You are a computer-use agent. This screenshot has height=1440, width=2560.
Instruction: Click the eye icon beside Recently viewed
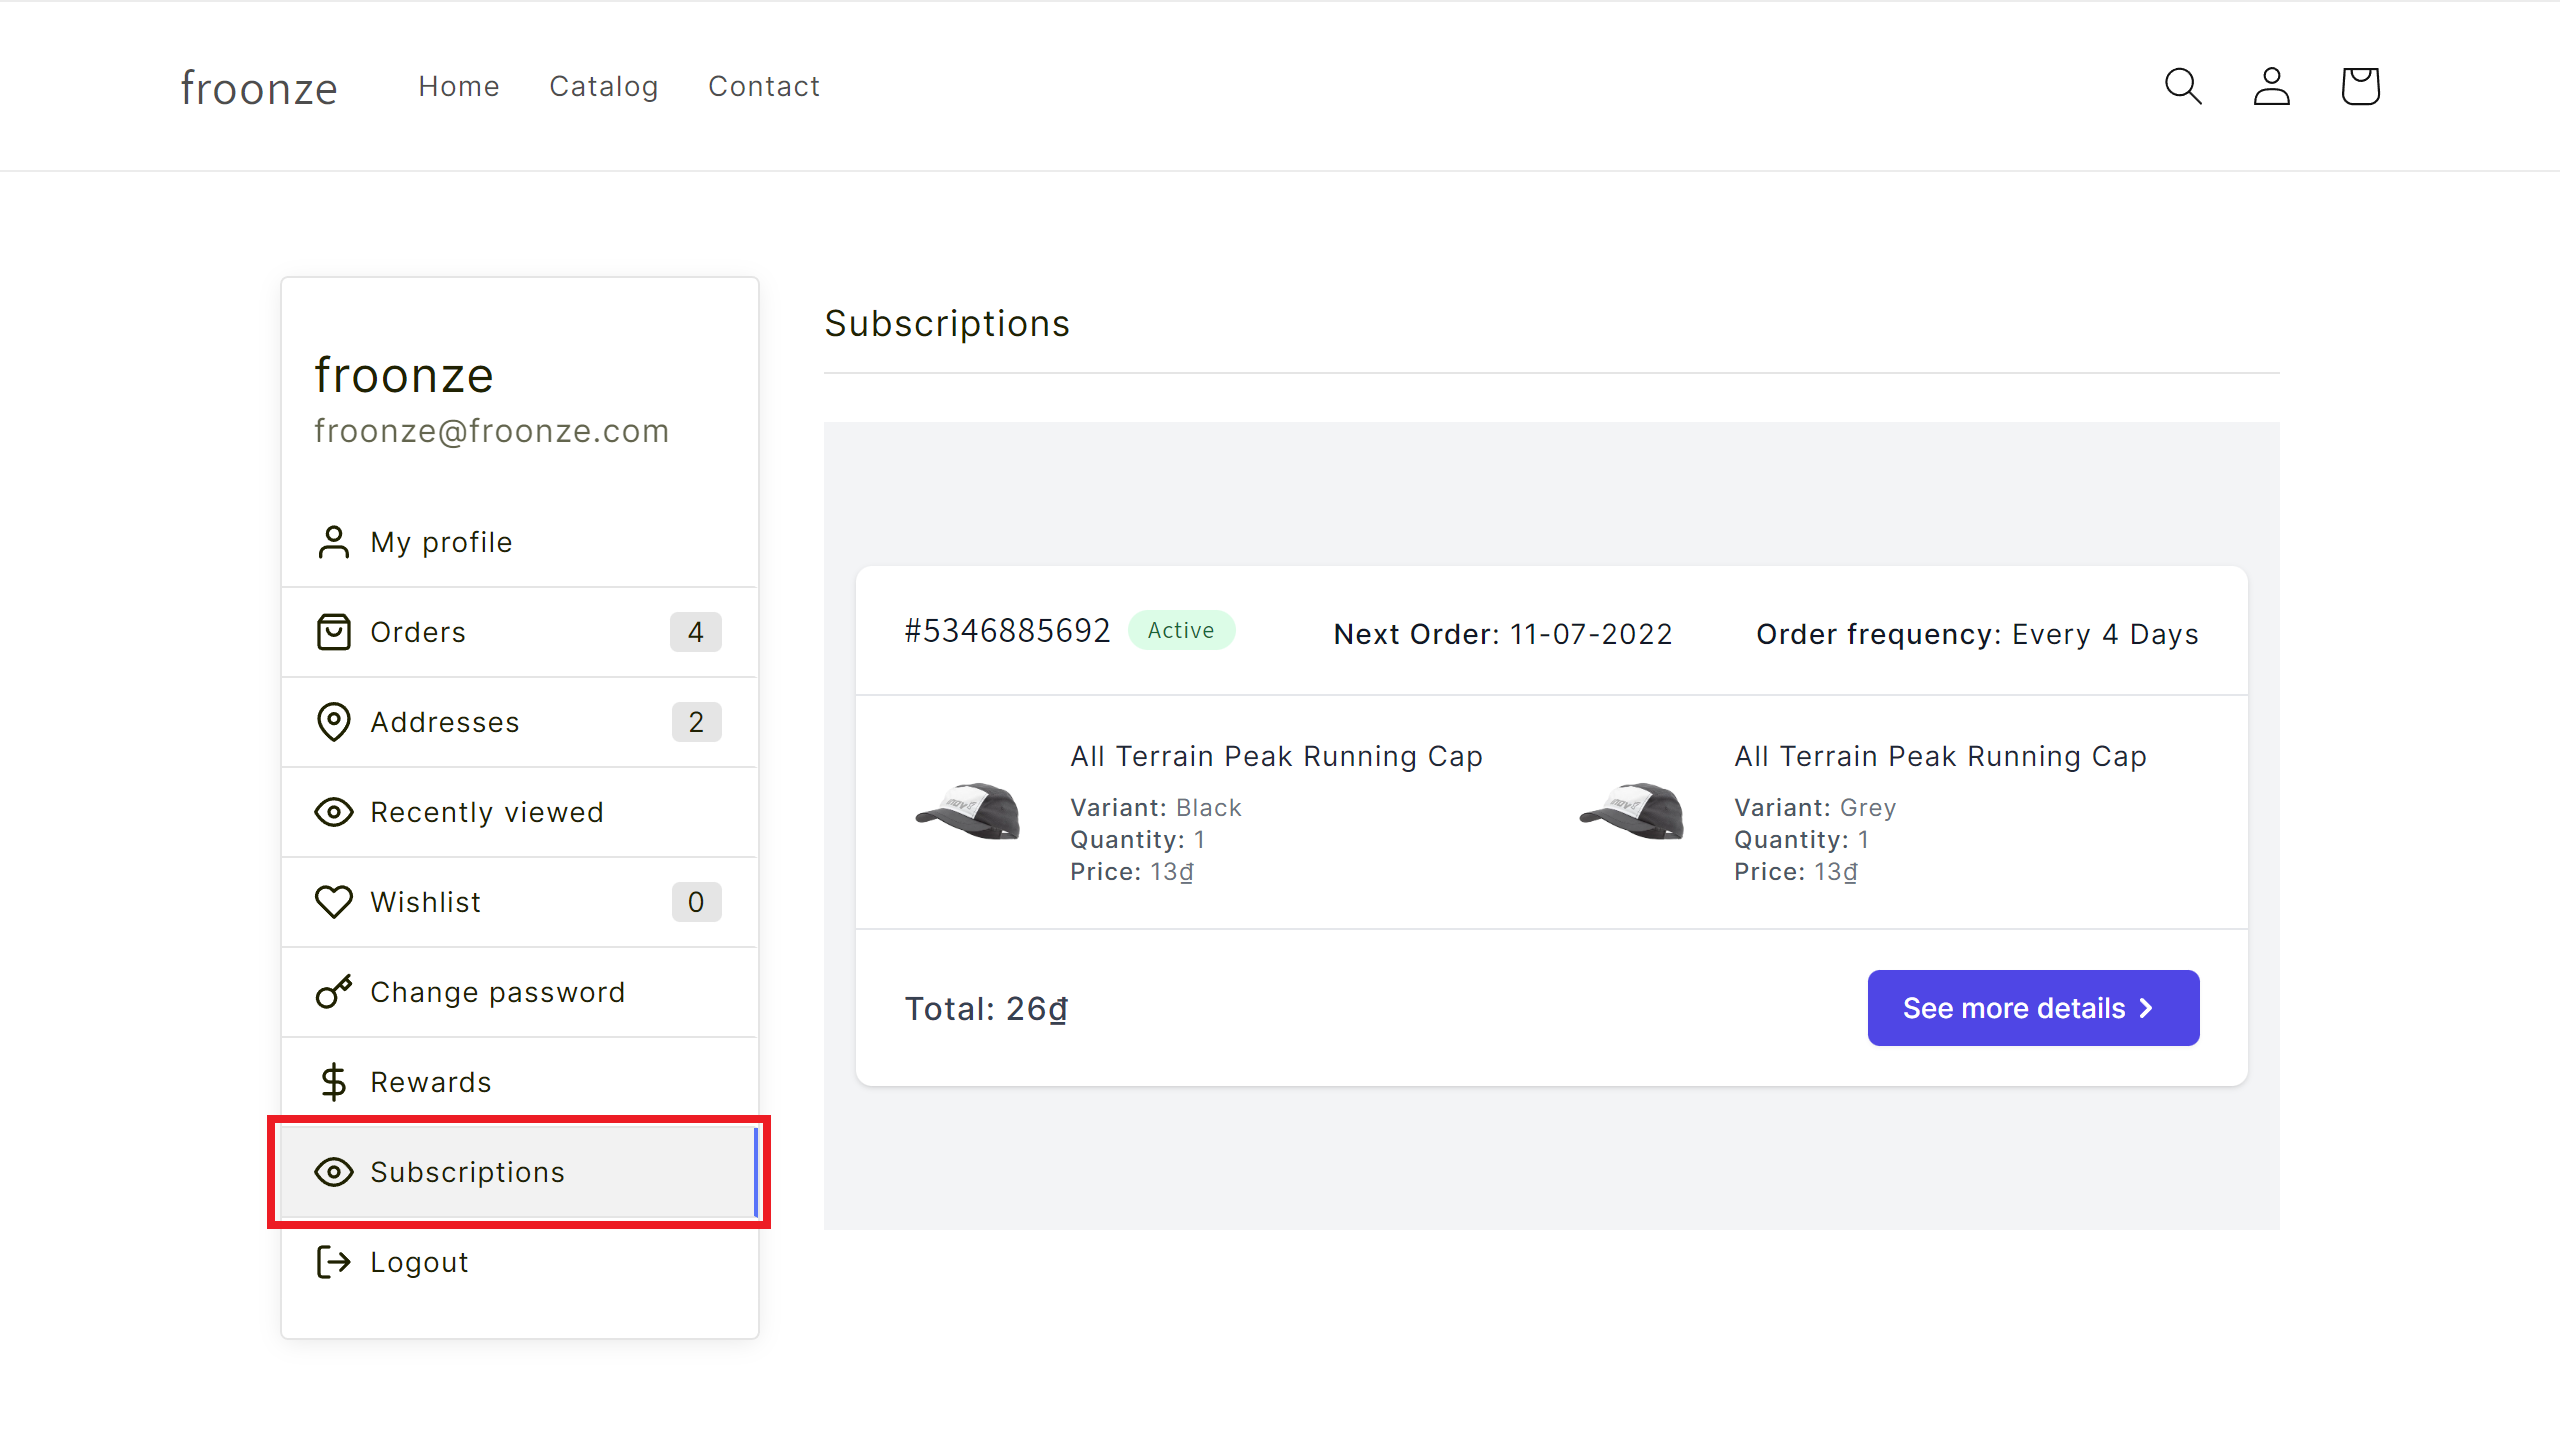[334, 812]
